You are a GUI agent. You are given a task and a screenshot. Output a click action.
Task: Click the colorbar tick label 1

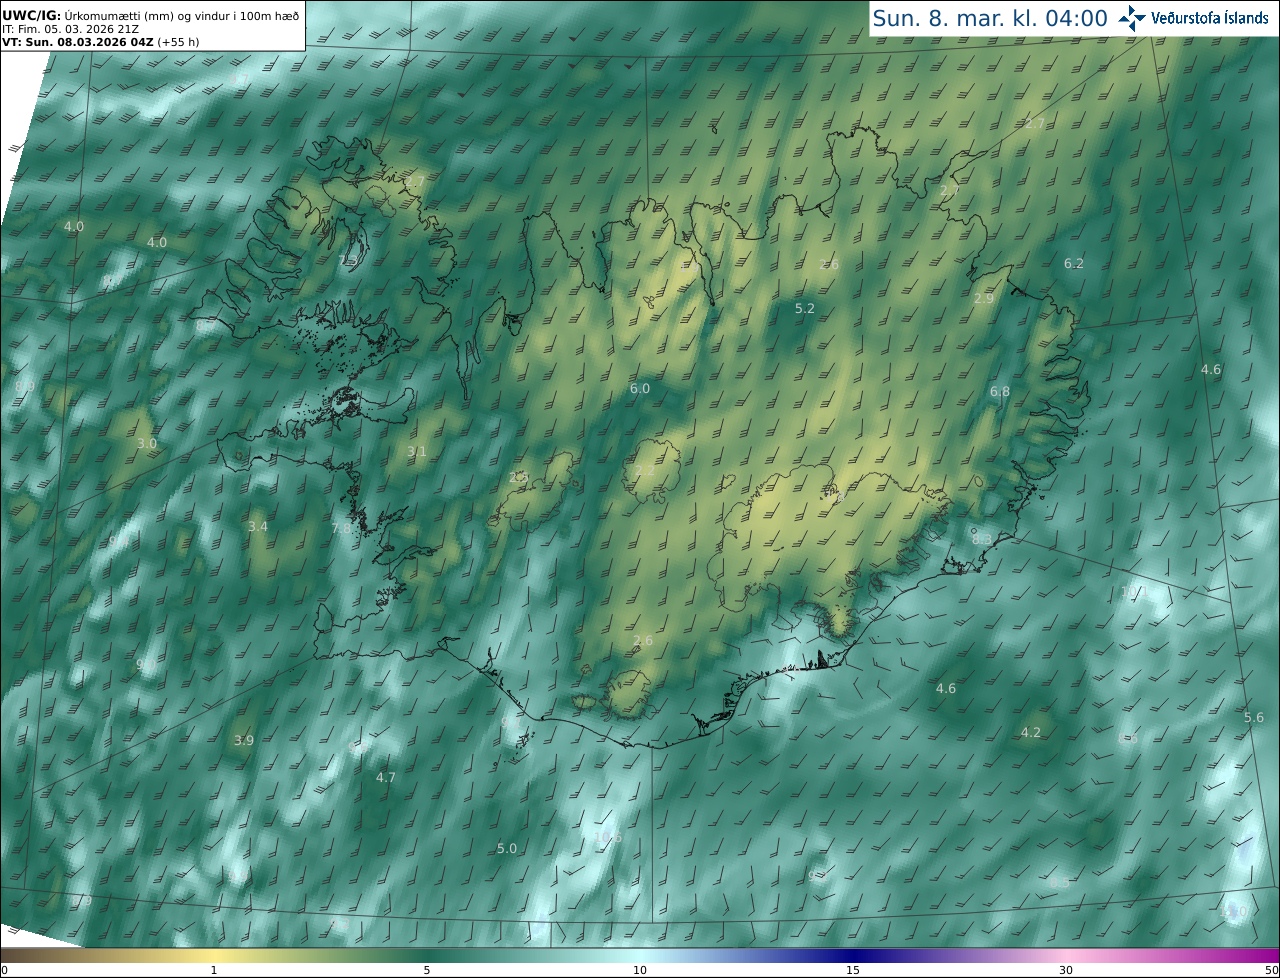tap(214, 971)
